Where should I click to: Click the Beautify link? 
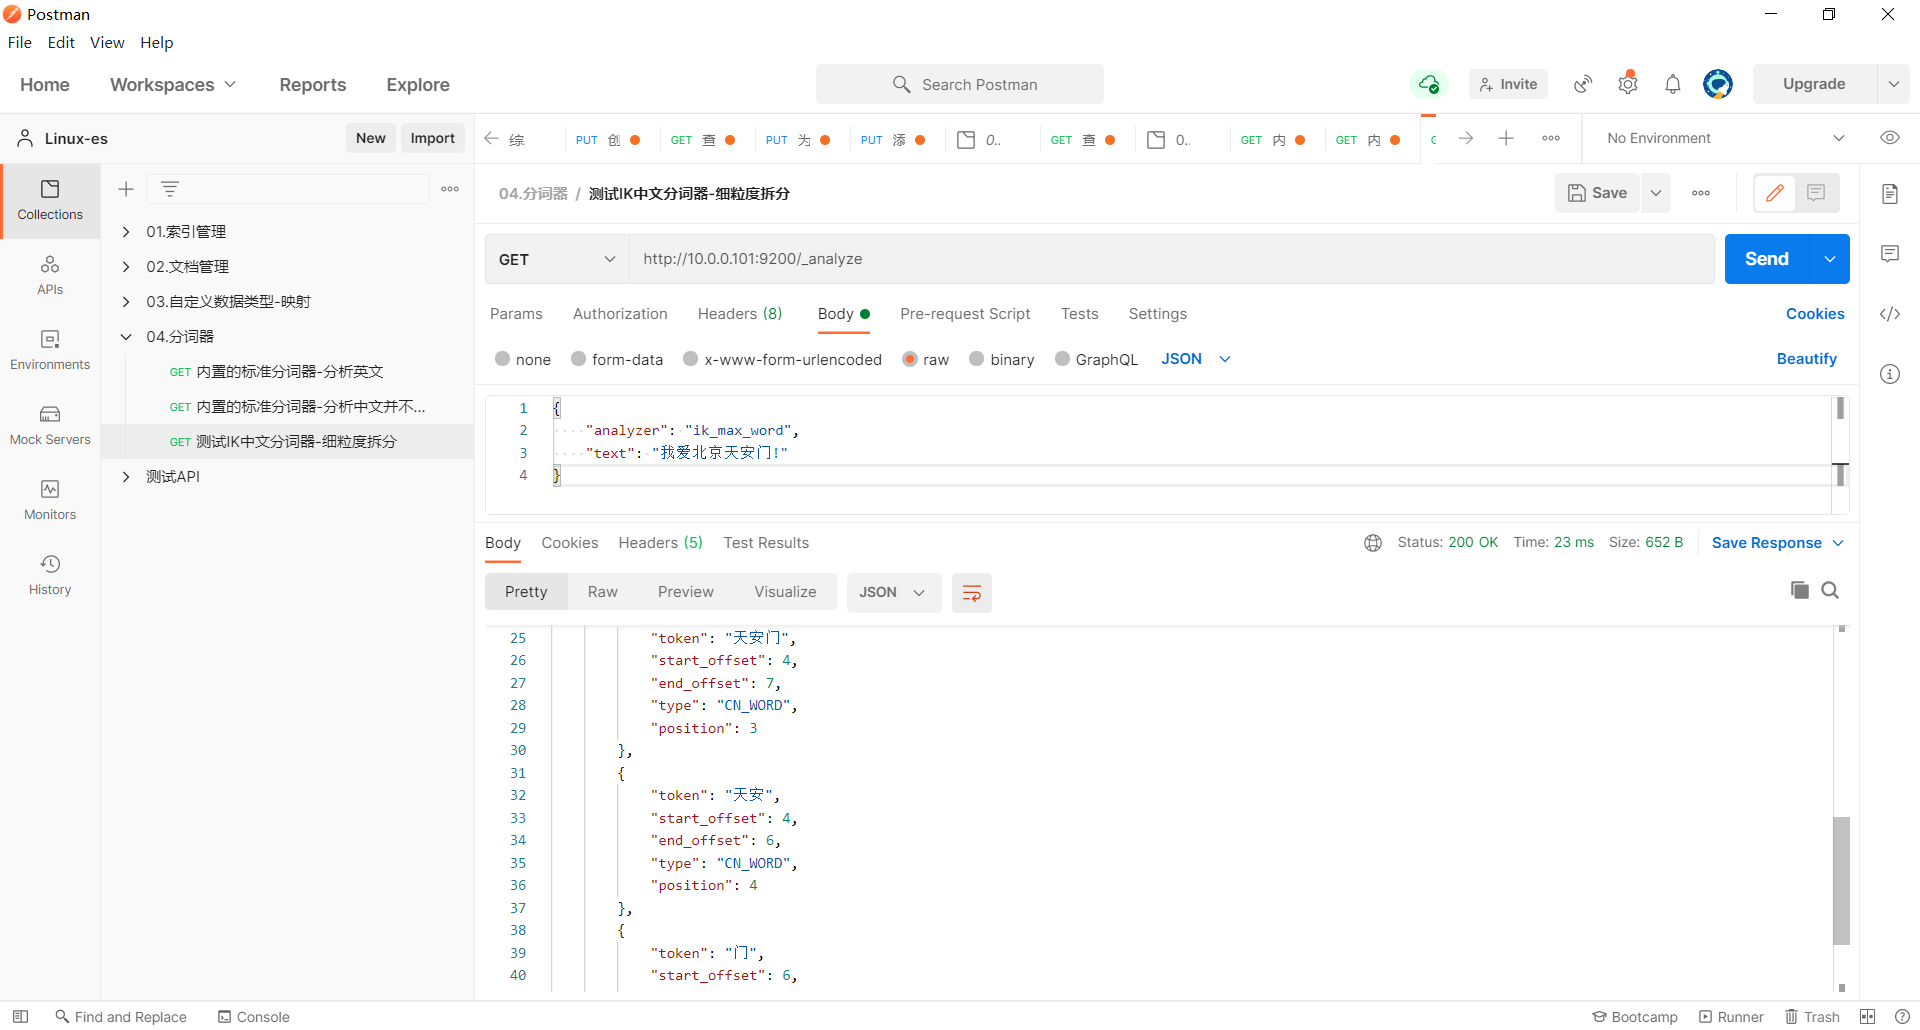click(1806, 359)
